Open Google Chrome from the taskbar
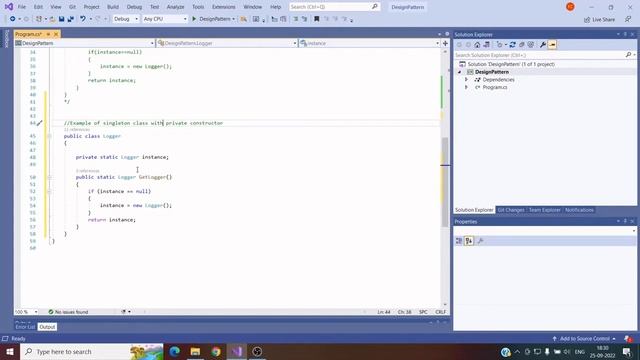This screenshot has height=360, width=640. pos(216,351)
